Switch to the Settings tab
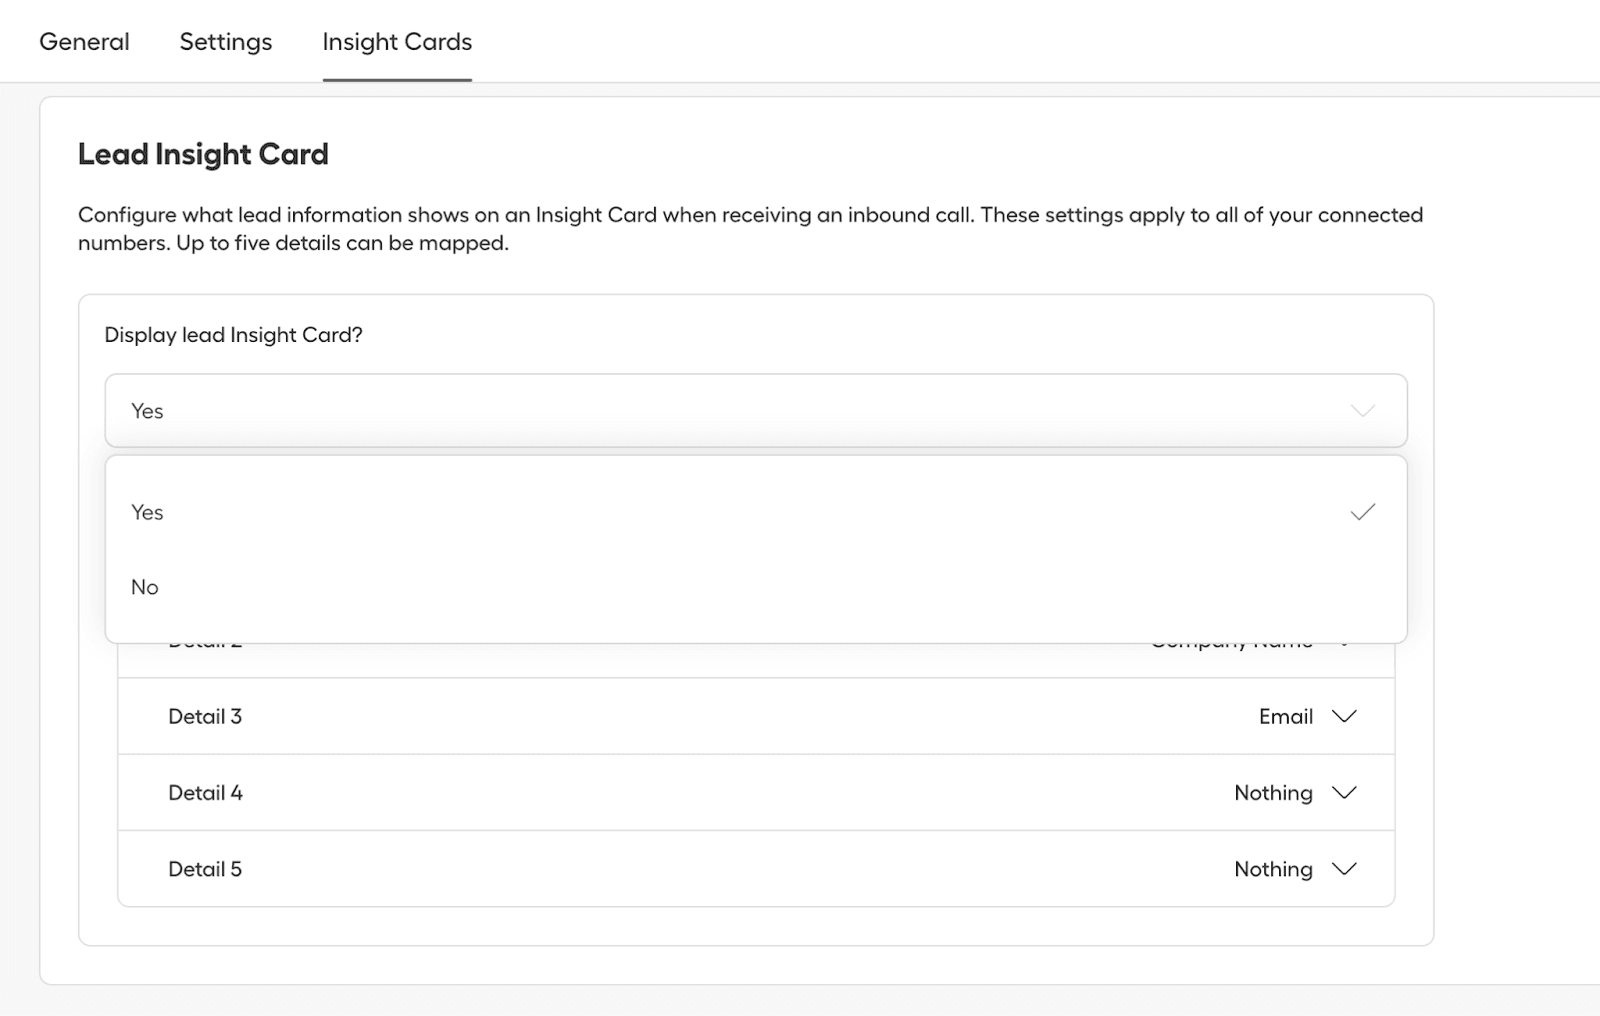The height and width of the screenshot is (1016, 1600). [x=225, y=42]
